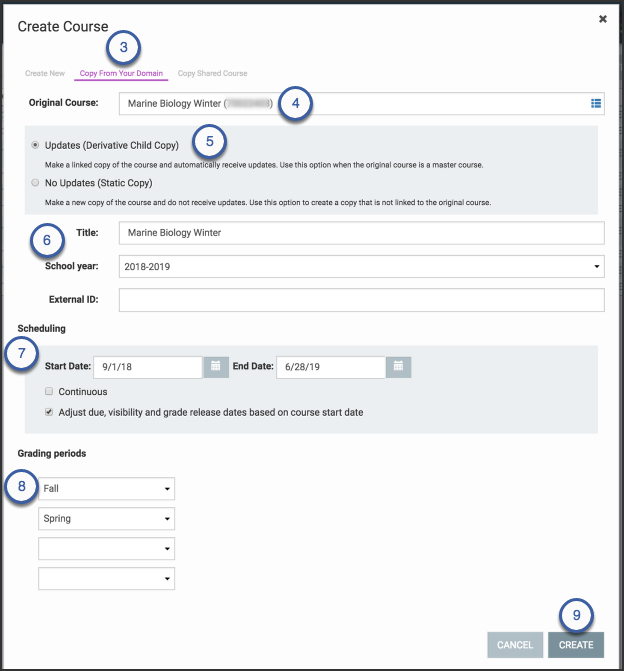The width and height of the screenshot is (624, 671).
Task: Open the Fall grading period dropdown
Action: coord(107,488)
